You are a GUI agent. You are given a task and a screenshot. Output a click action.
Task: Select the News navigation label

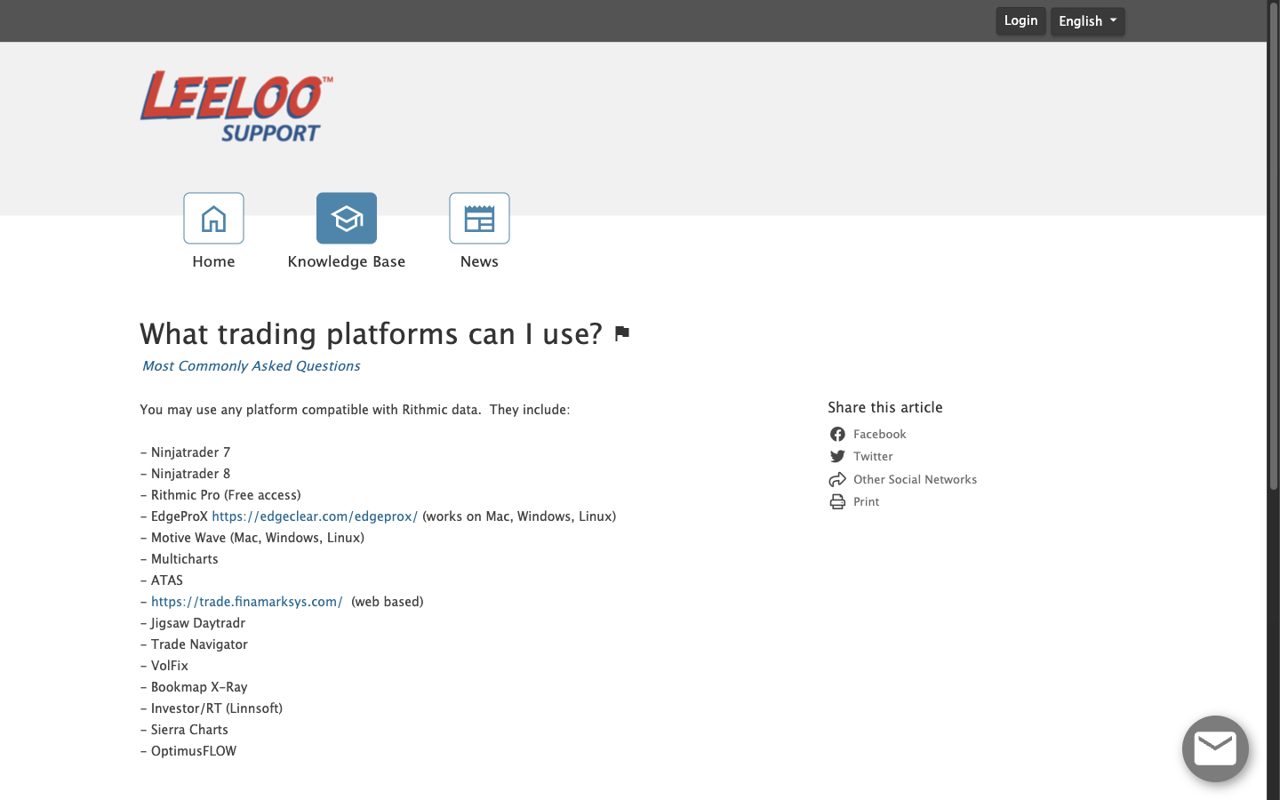tap(479, 261)
